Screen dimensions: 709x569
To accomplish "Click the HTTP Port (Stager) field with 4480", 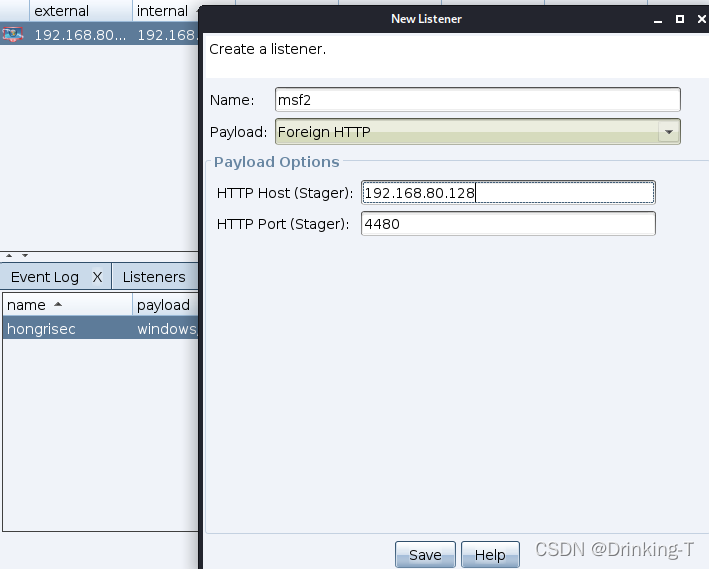I will click(508, 223).
